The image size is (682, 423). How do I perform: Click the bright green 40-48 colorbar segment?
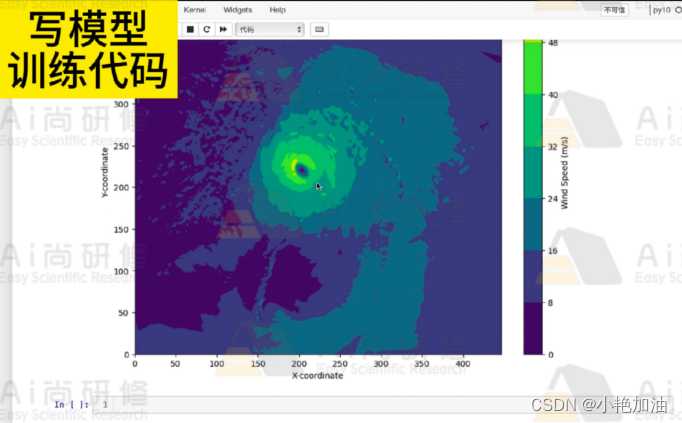[x=533, y=69]
